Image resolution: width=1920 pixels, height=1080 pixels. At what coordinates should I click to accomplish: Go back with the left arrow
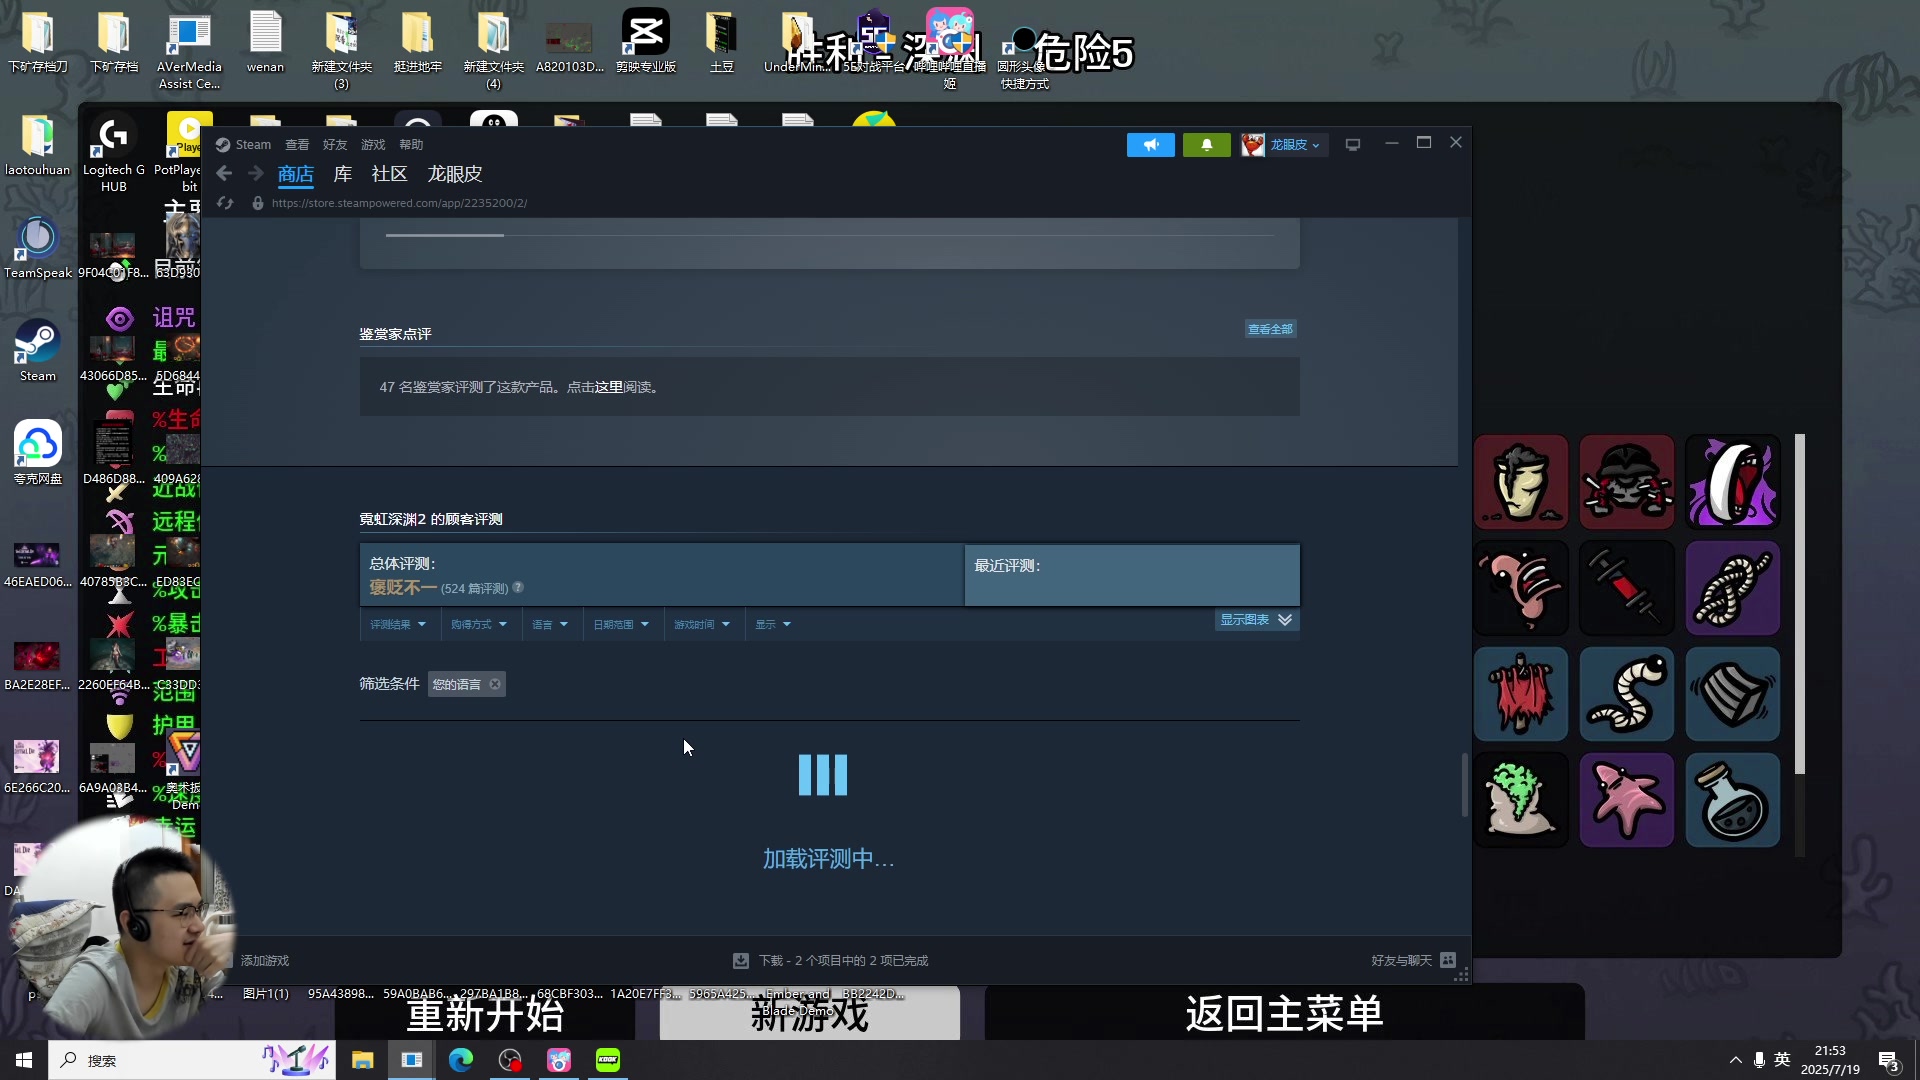click(x=224, y=174)
